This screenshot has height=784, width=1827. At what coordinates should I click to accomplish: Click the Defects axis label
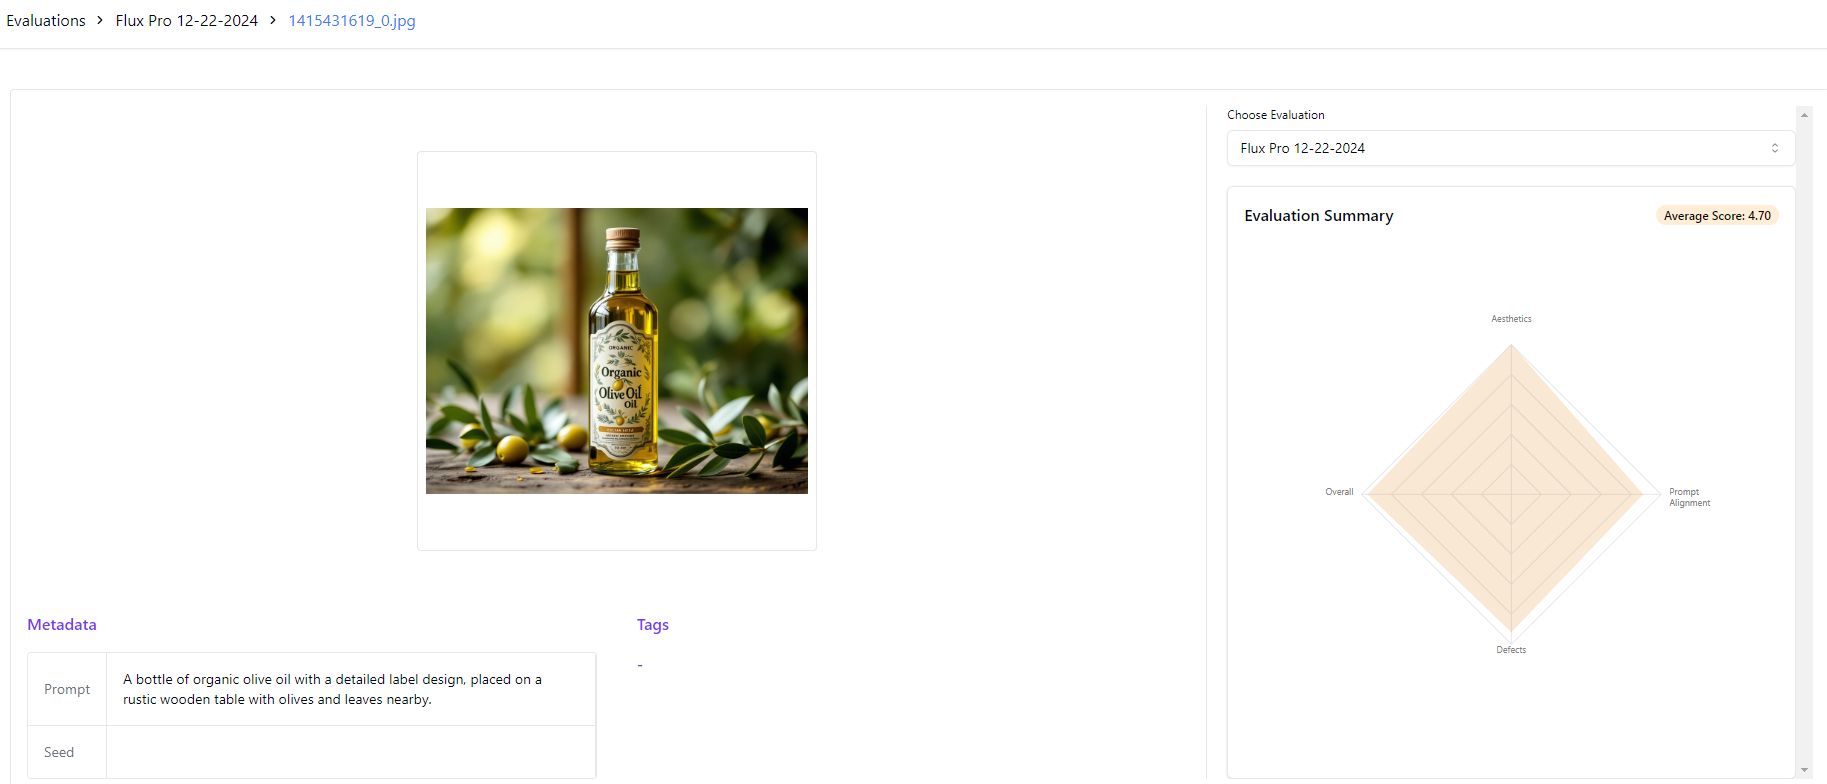pyautogui.click(x=1511, y=650)
